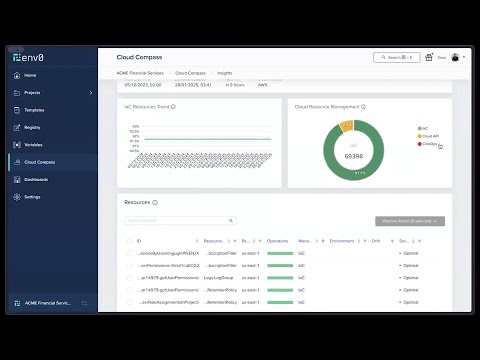
Task: Click the user avatar picture
Action: 455,57
